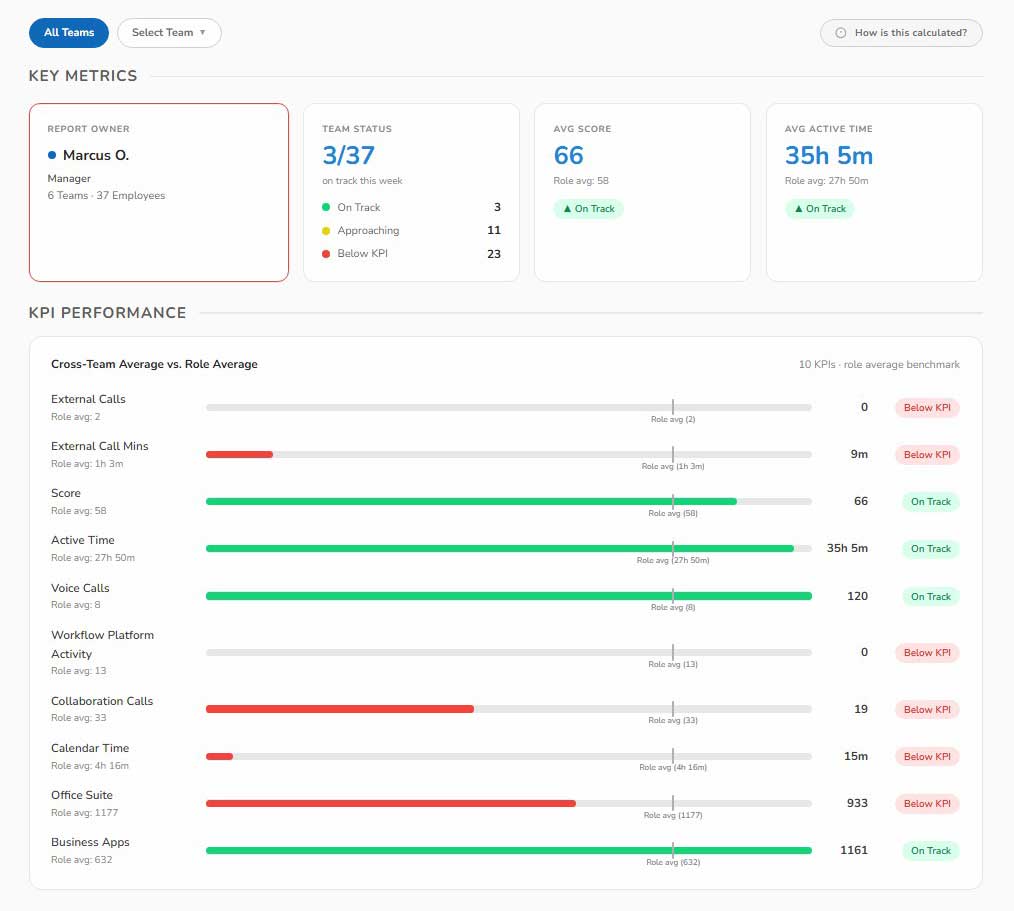Screen dimensions: 1014x911
Task: Click the Collaboration Calls red progress bar
Action: [x=340, y=709]
